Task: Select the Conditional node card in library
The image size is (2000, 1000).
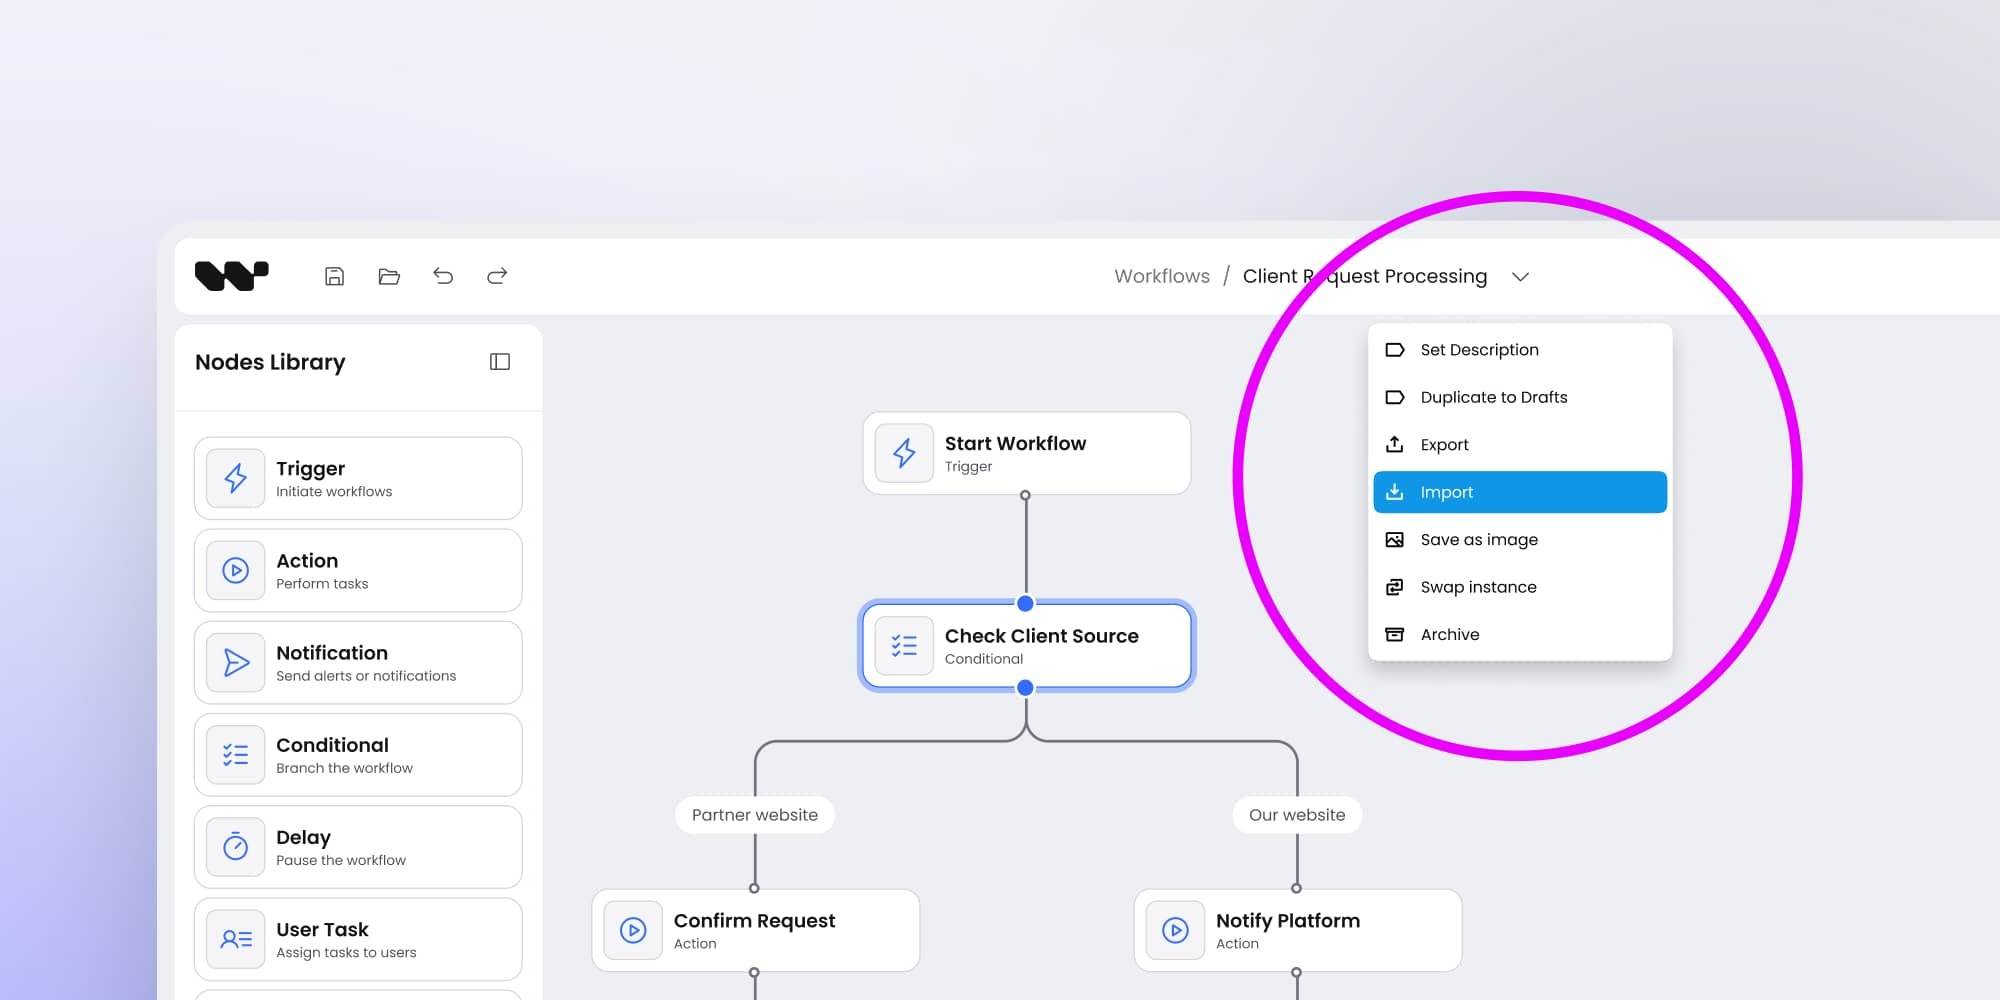Action: coord(358,755)
